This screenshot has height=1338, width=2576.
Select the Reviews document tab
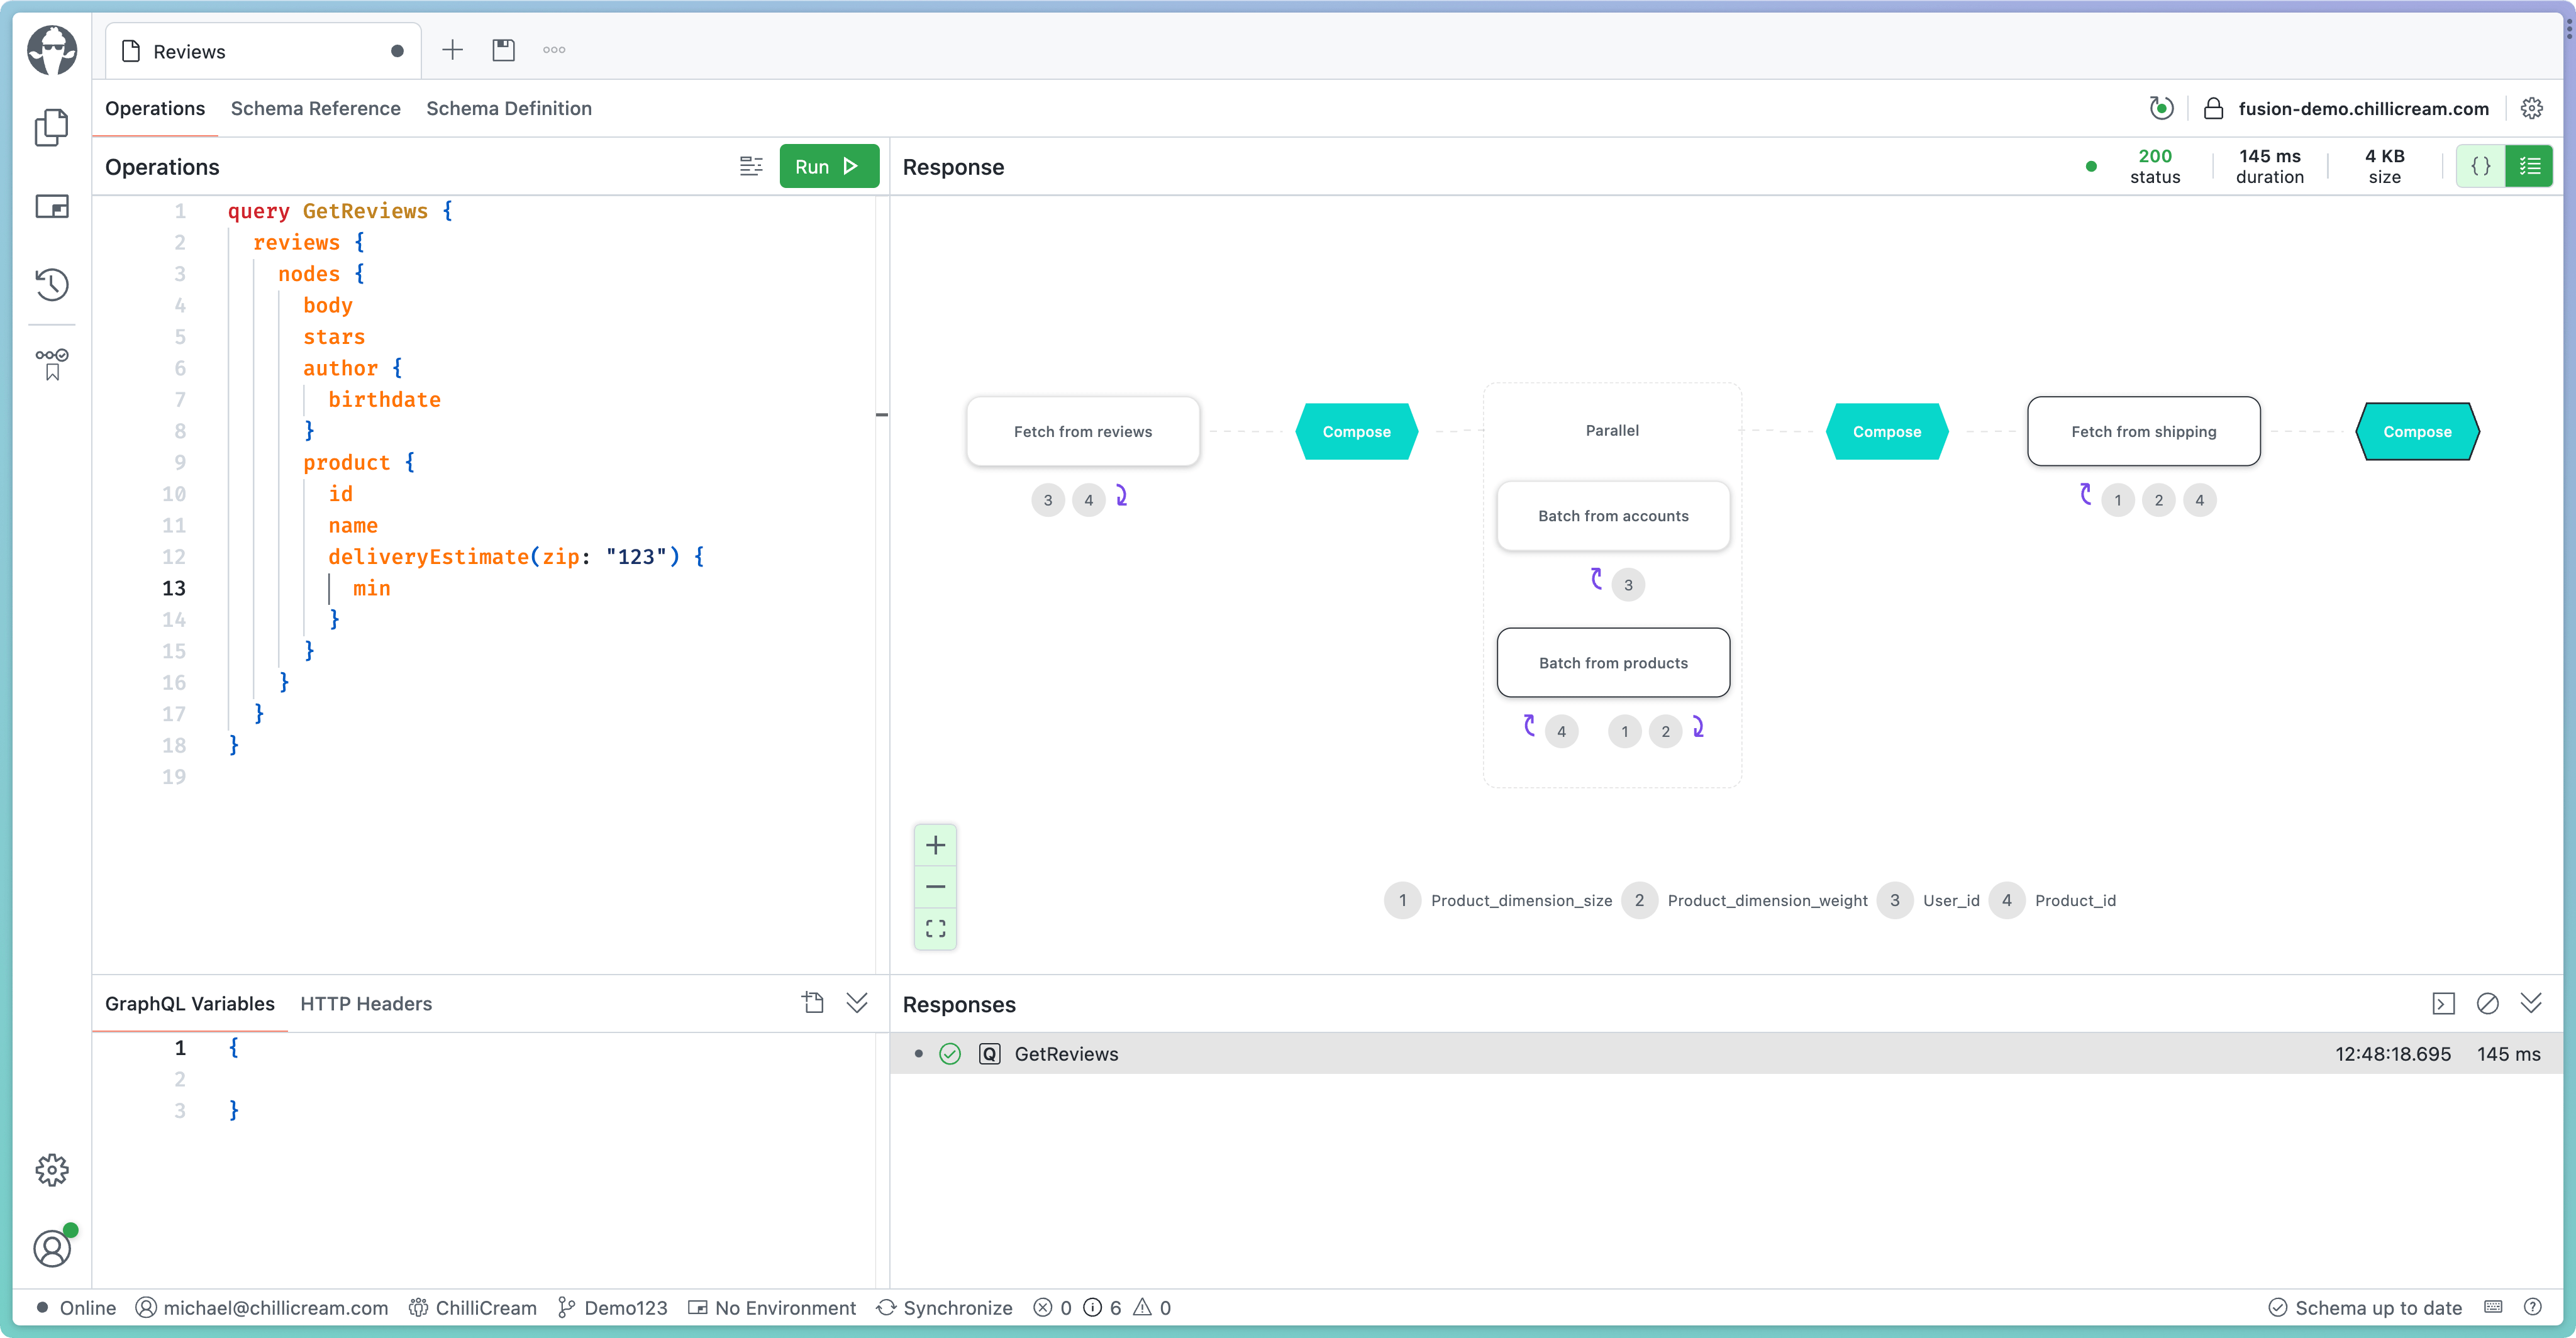(x=263, y=51)
